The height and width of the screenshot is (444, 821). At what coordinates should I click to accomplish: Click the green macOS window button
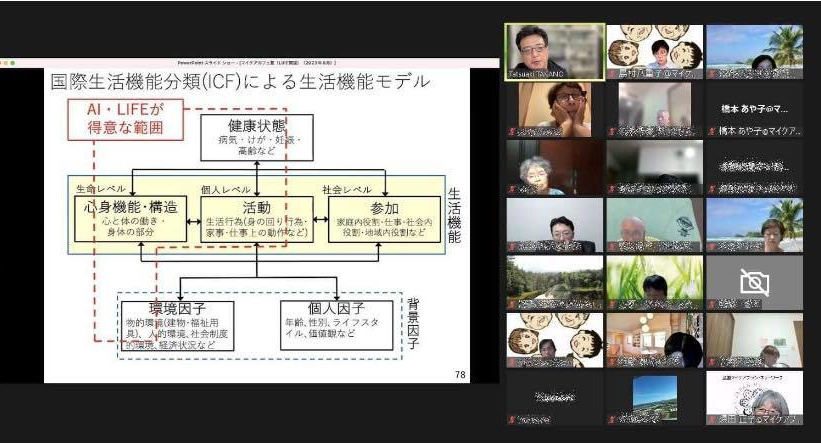(13, 63)
